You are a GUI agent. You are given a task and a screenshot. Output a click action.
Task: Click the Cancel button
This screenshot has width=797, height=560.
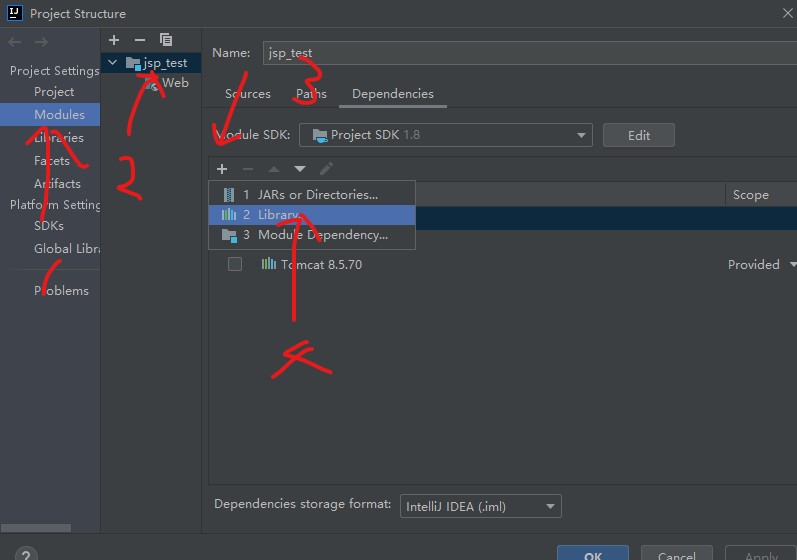coord(677,554)
